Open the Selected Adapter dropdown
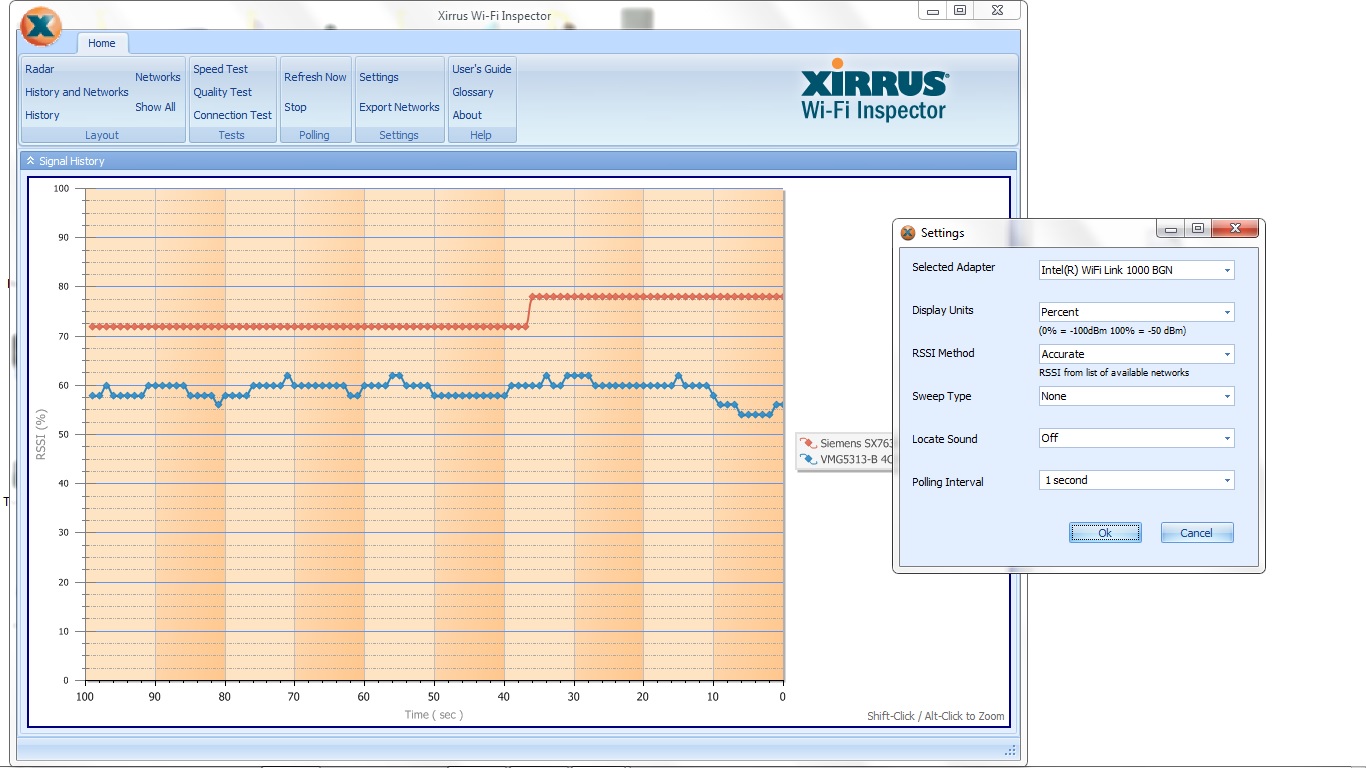1366x768 pixels. coord(1226,270)
